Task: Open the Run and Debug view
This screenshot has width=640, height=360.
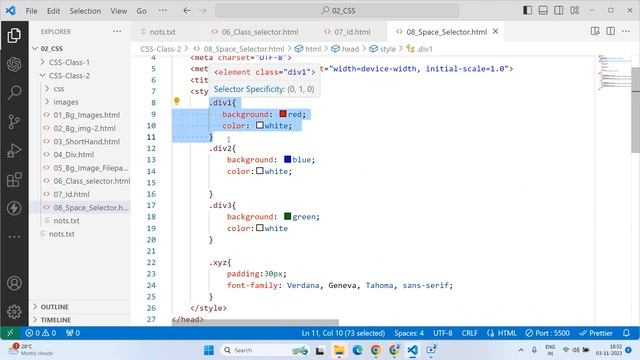Action: tap(14, 150)
